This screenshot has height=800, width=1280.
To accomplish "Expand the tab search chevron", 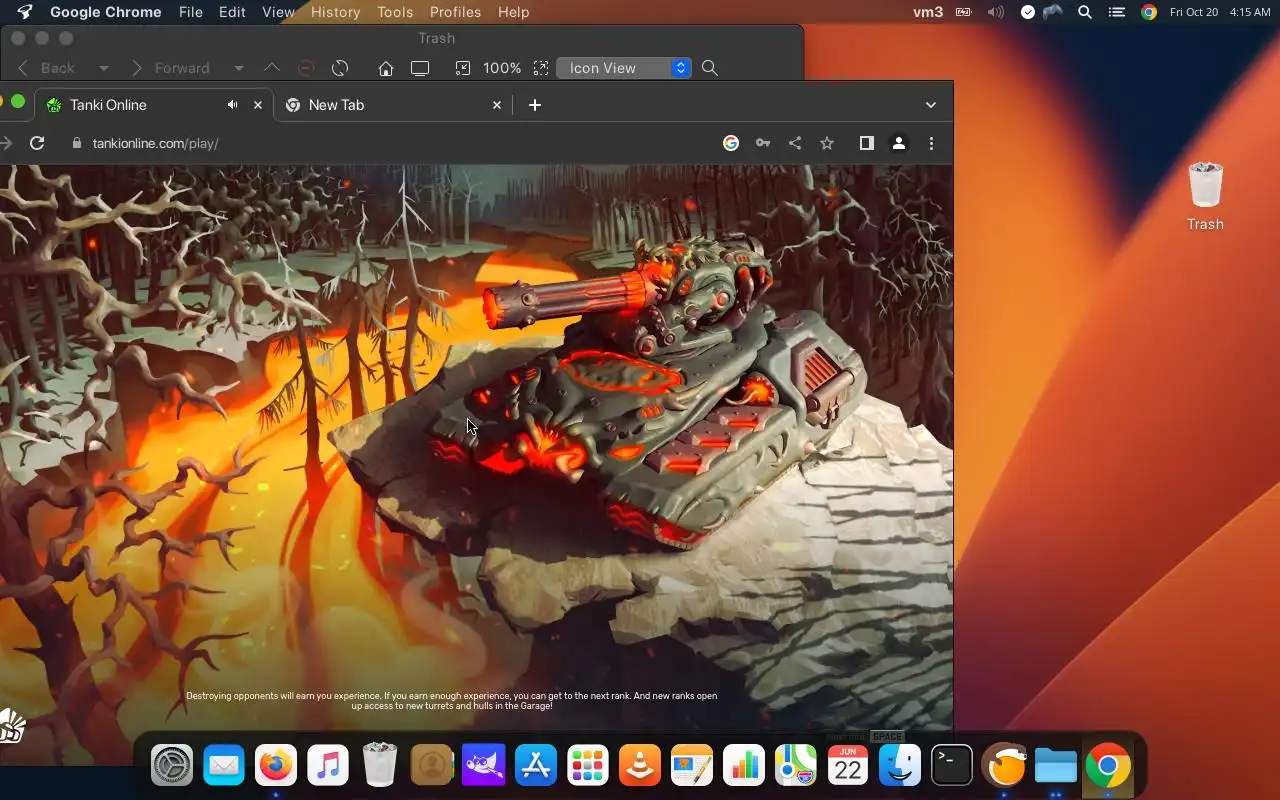I will click(x=931, y=105).
